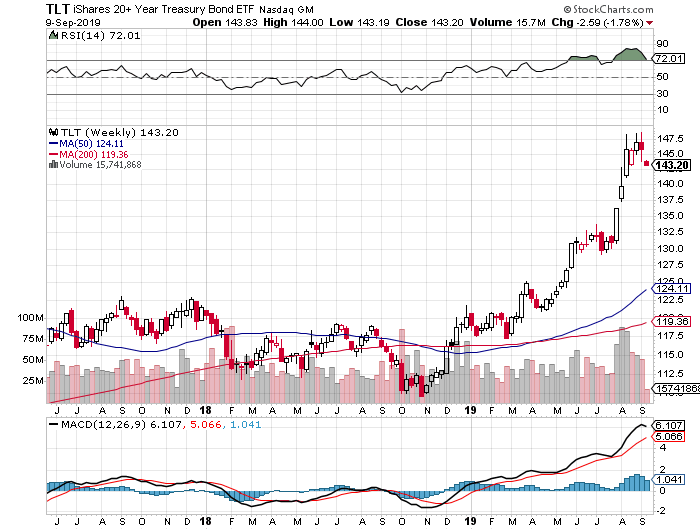Viewport: 700px width, 530px height.
Task: Click the iShares 20+ Year Treasury Bond ETF name
Action: click(x=164, y=9)
